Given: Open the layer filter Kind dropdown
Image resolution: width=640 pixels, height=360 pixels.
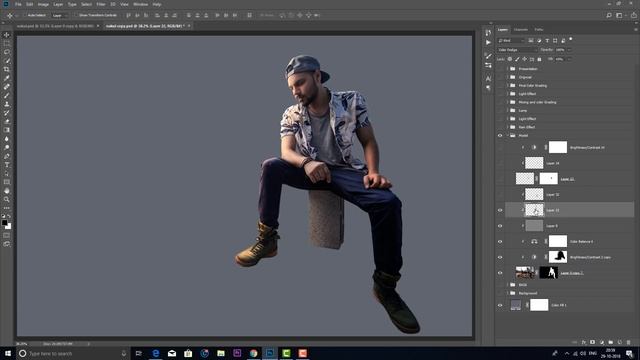Looking at the screenshot, I should (511, 40).
